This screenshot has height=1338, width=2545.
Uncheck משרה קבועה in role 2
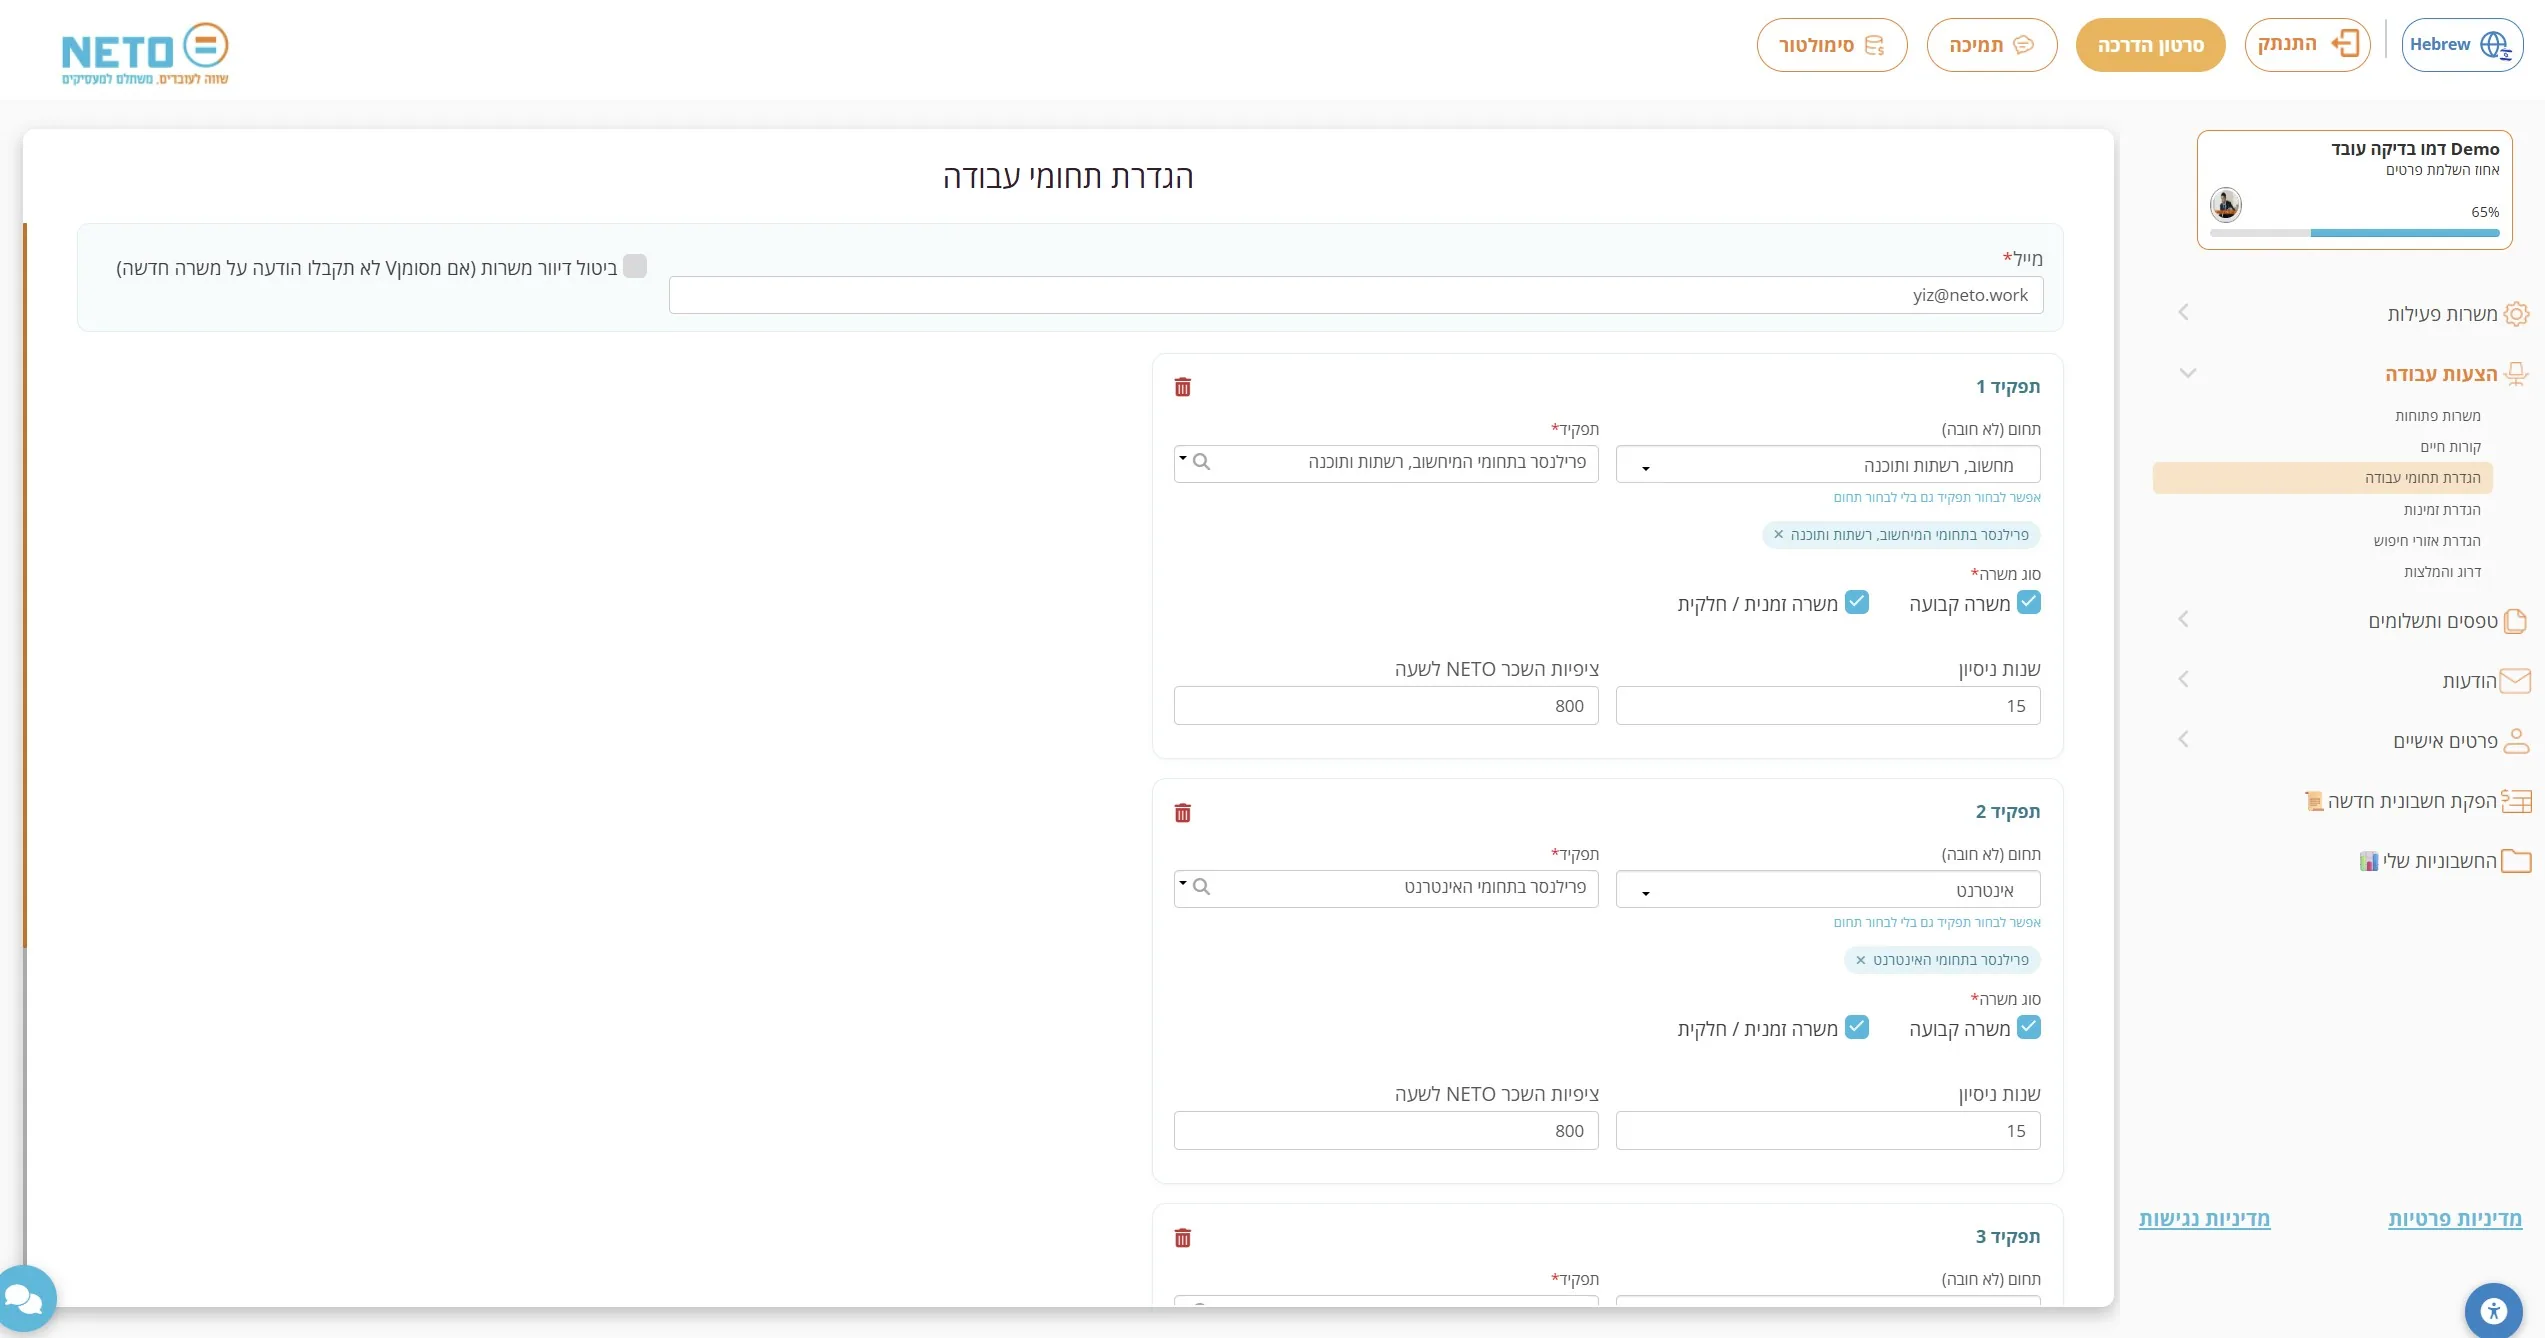[x=2029, y=1027]
